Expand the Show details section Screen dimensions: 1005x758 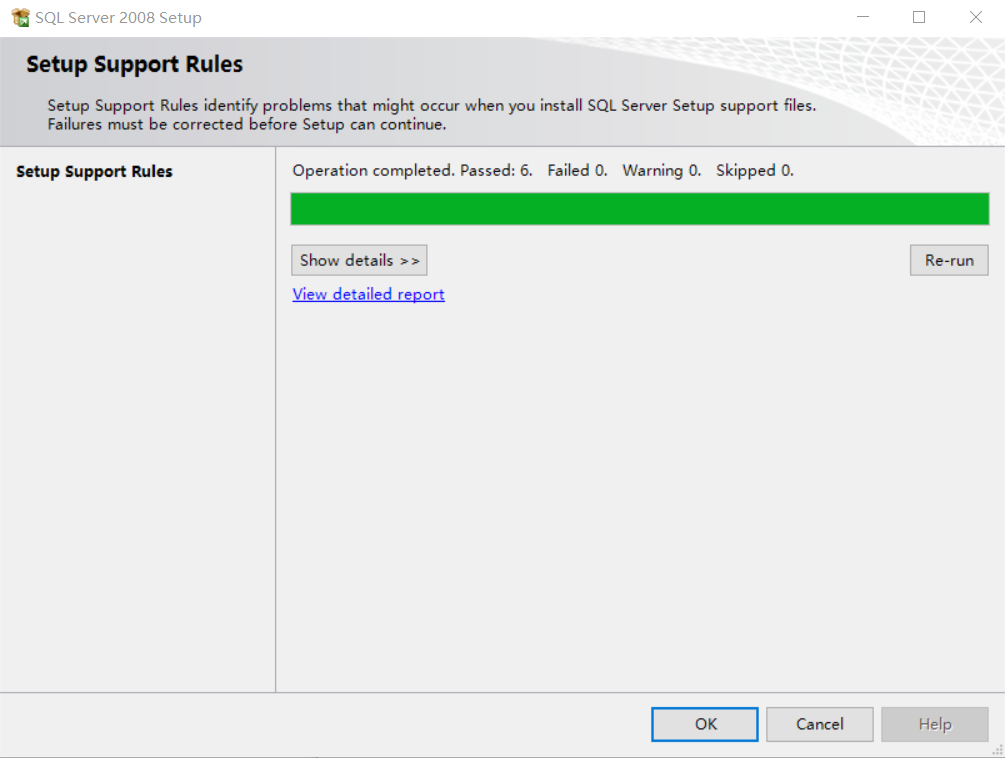pyautogui.click(x=359, y=260)
